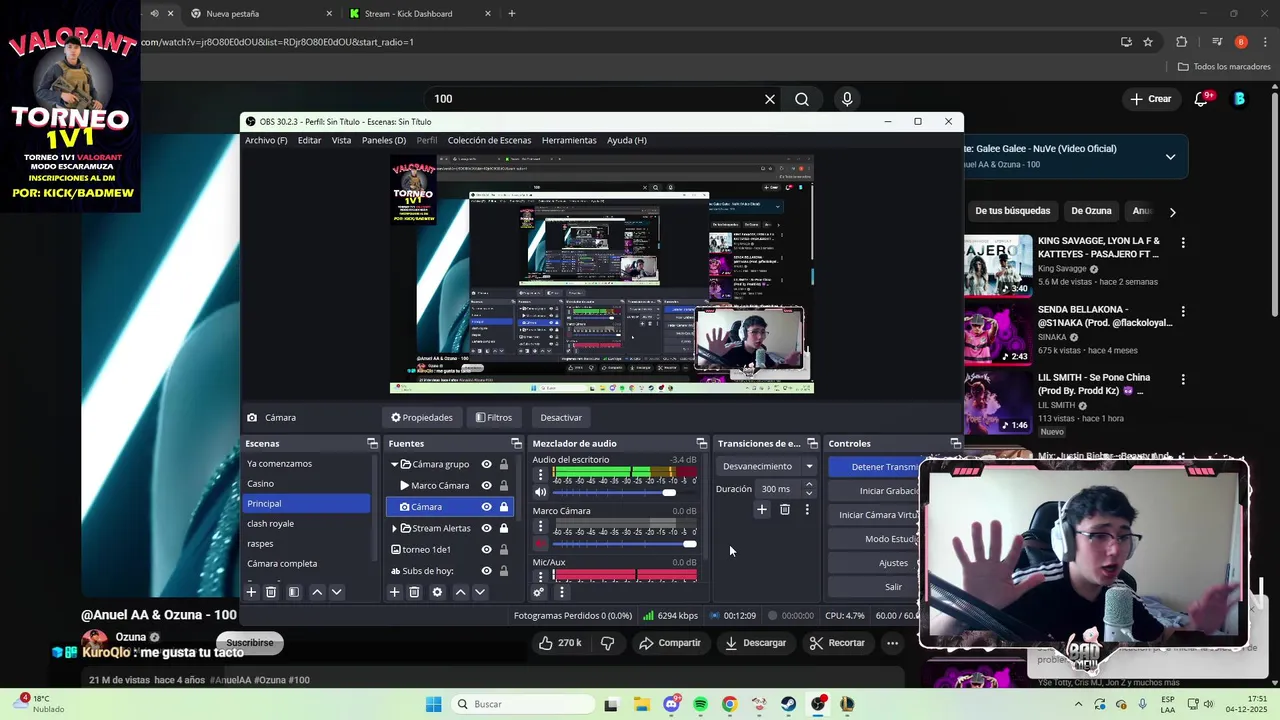The image size is (1280, 720).
Task: Undock the Fuentes panel icon
Action: coord(516,443)
